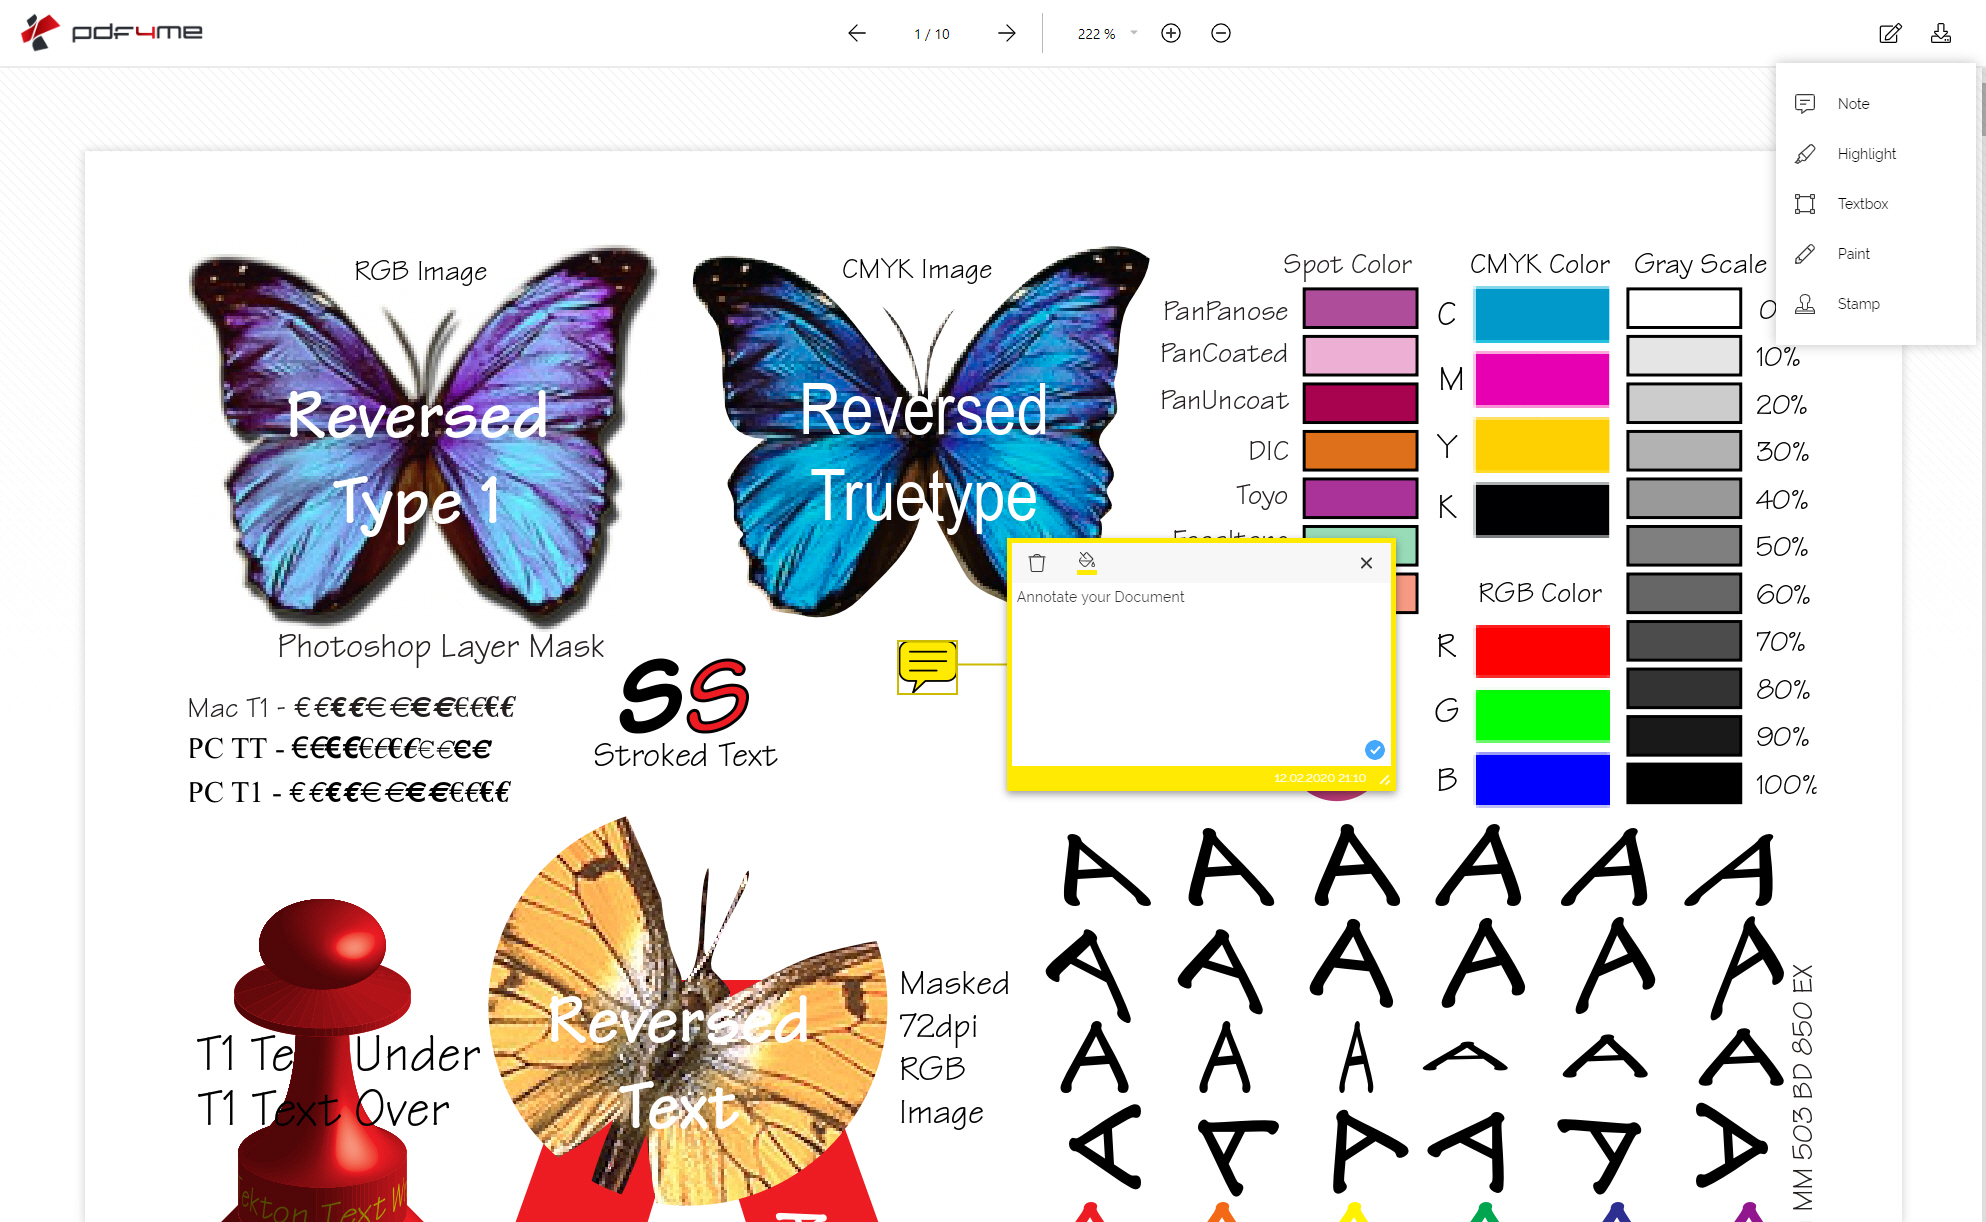Screen dimensions: 1986x1222
Task: Choose Highlight from annotation menu
Action: tap(1865, 154)
